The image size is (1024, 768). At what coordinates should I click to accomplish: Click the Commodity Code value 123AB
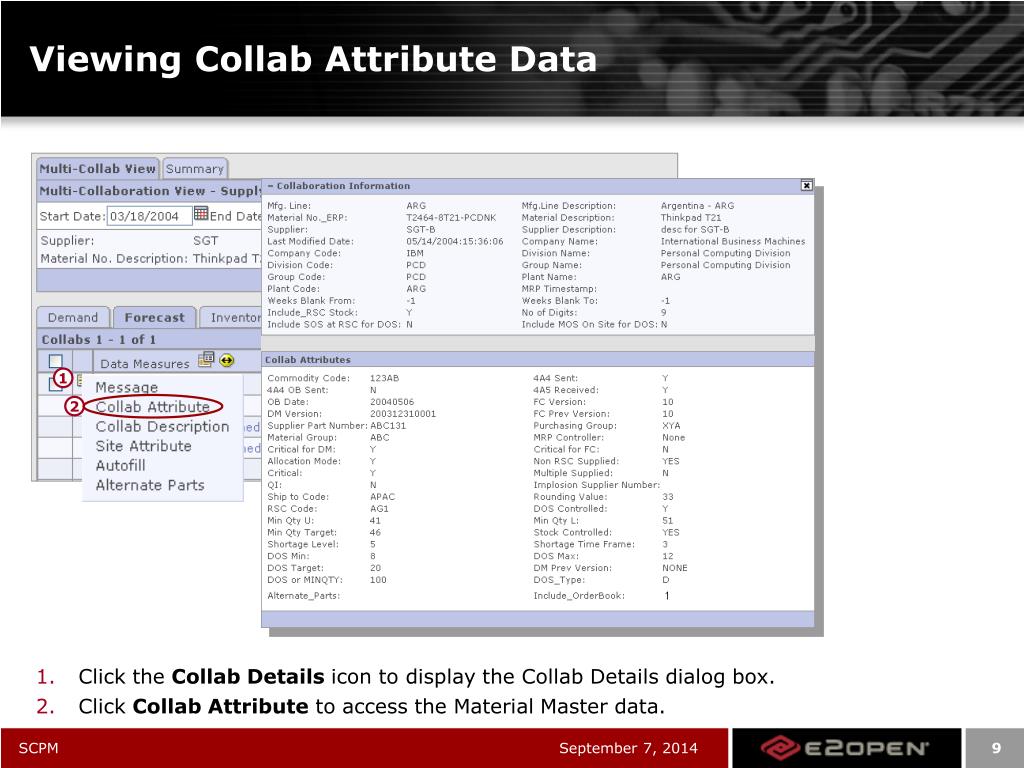(x=384, y=378)
